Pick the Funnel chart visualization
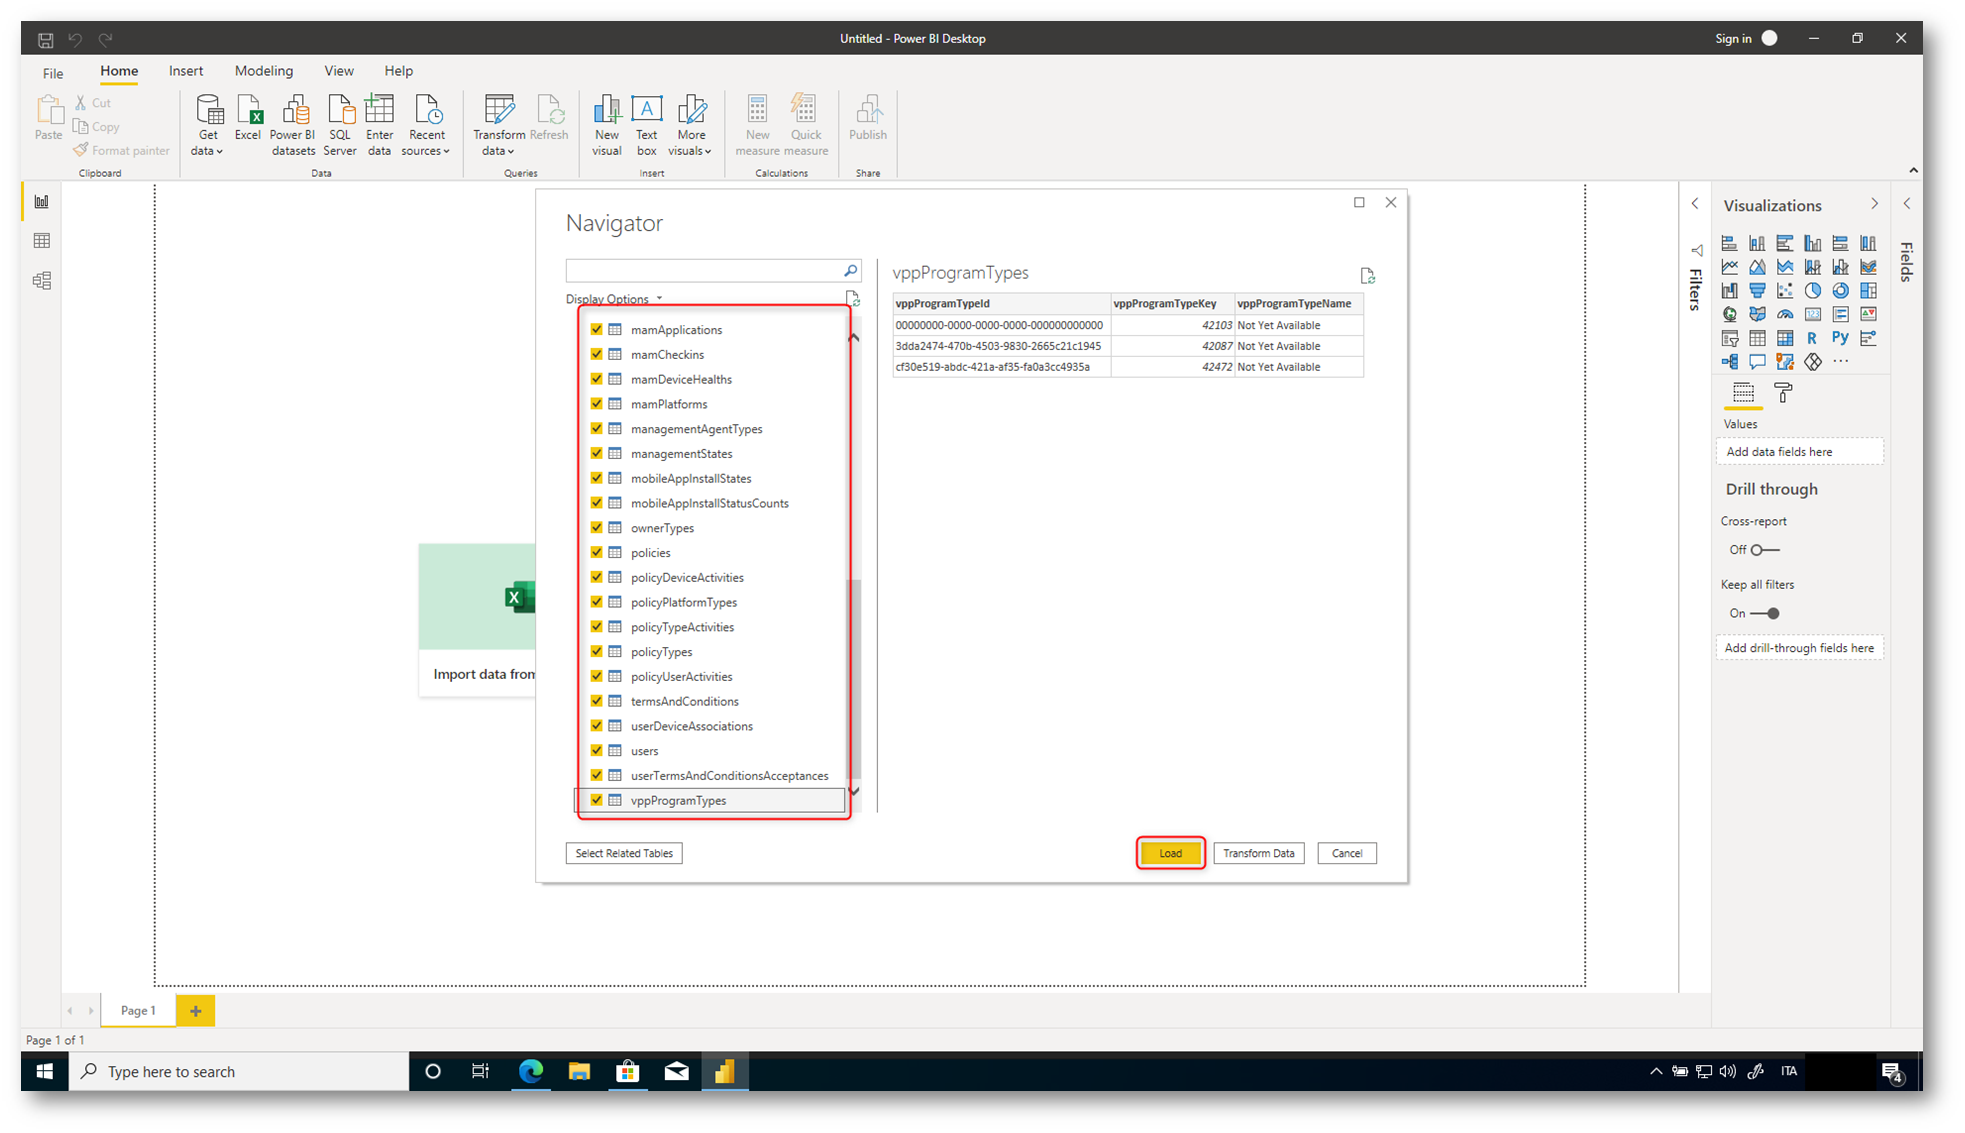The image size is (1965, 1133). 1757,291
